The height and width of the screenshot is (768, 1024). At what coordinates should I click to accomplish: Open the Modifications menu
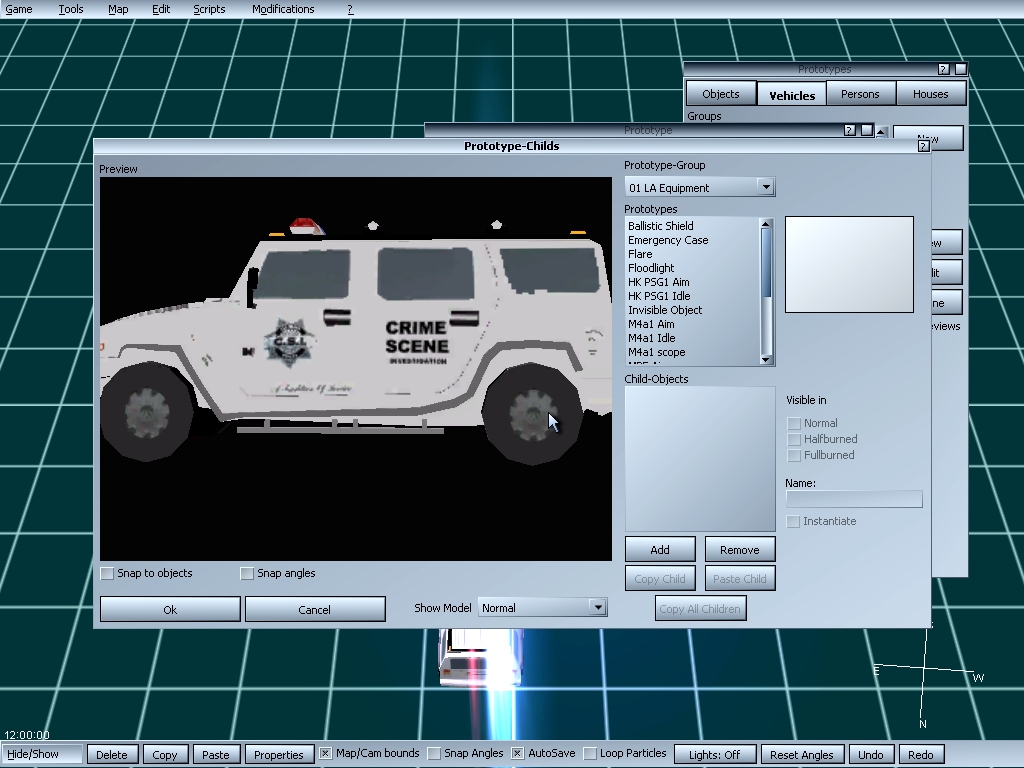pos(283,9)
